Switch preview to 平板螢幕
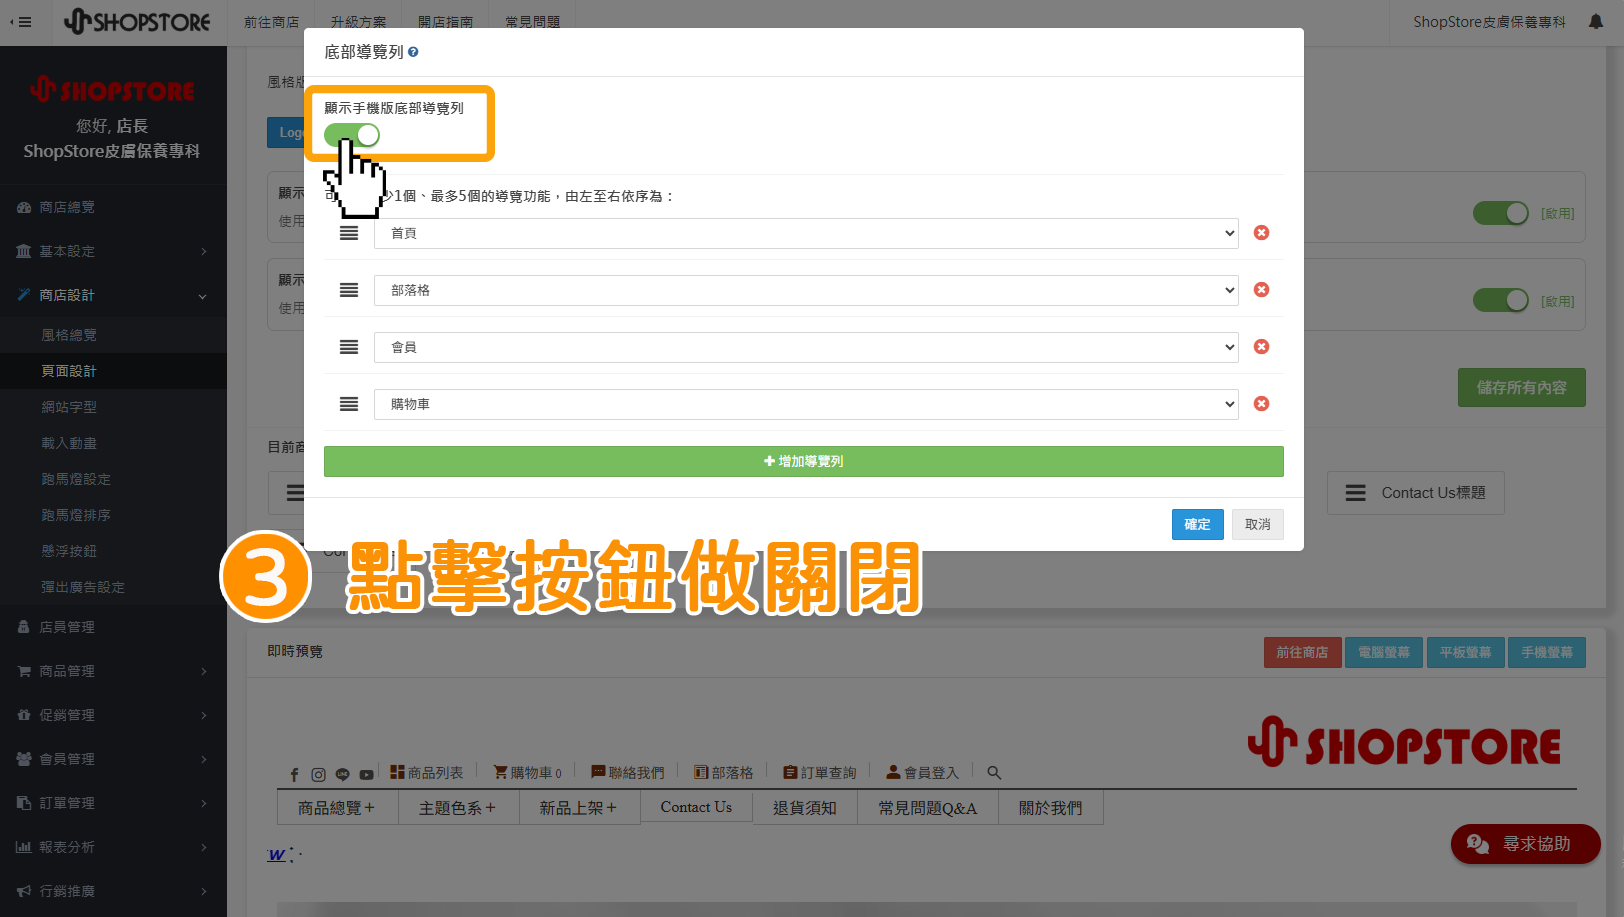The height and width of the screenshot is (917, 1624). [1465, 652]
